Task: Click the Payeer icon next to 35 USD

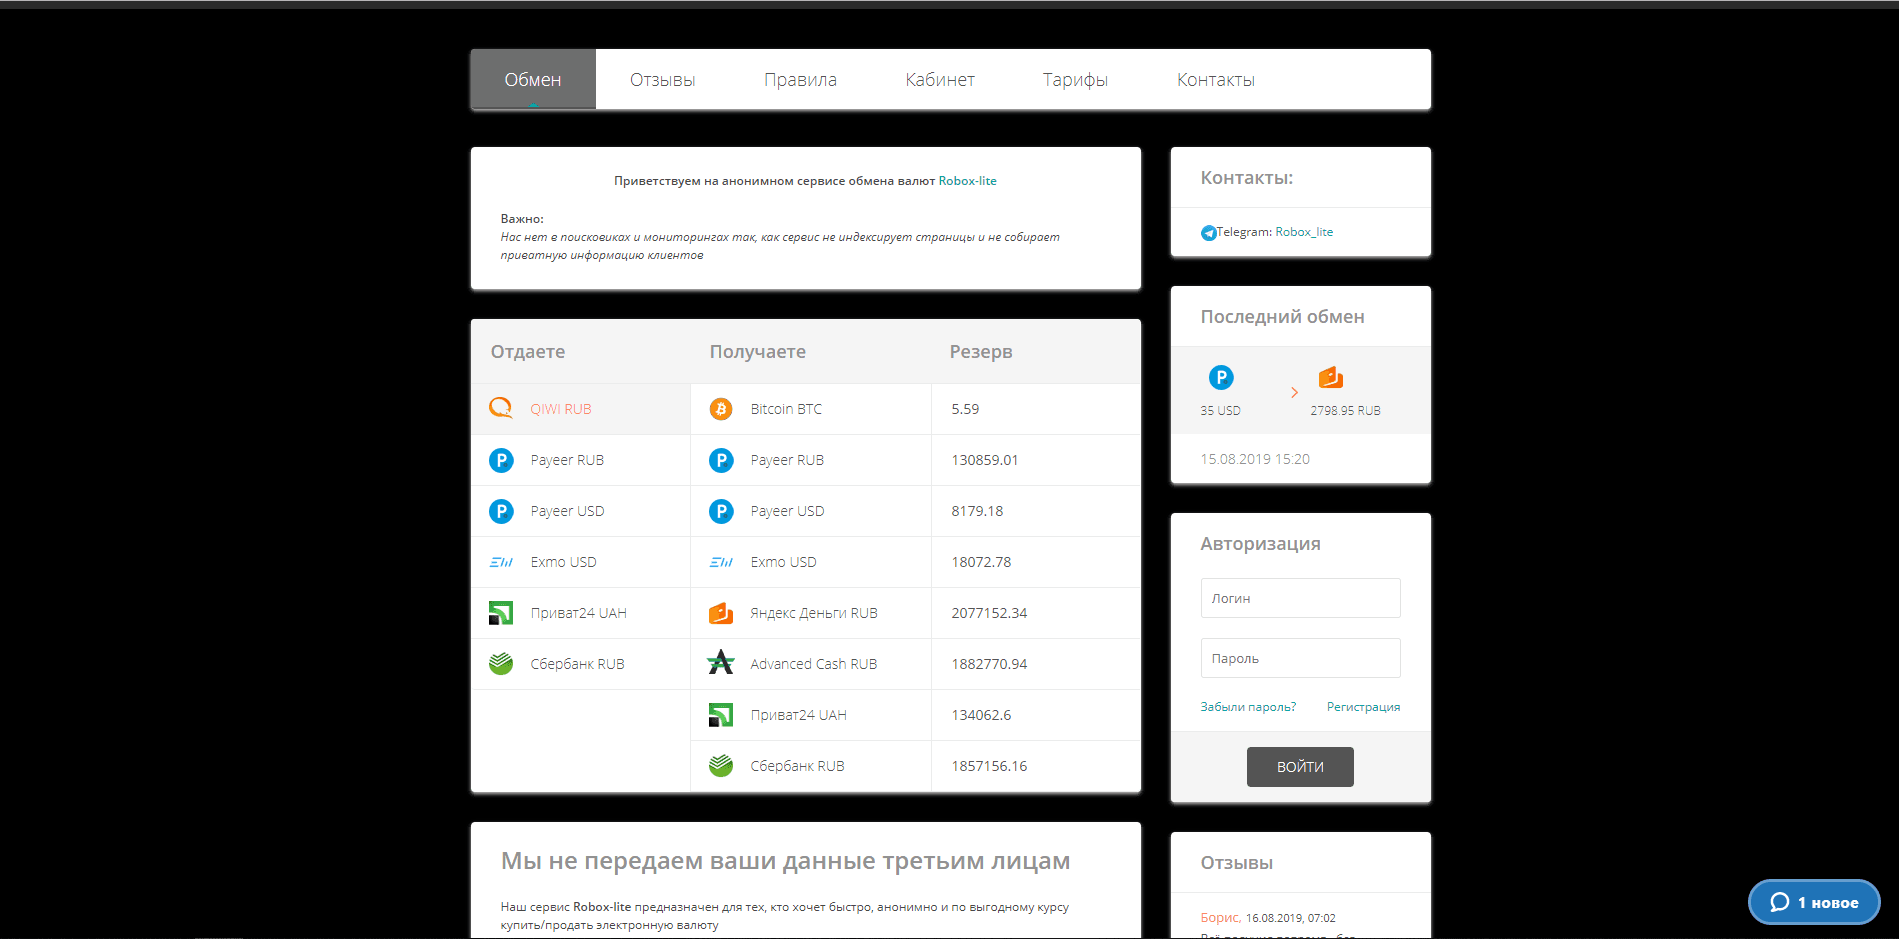Action: [x=1220, y=377]
